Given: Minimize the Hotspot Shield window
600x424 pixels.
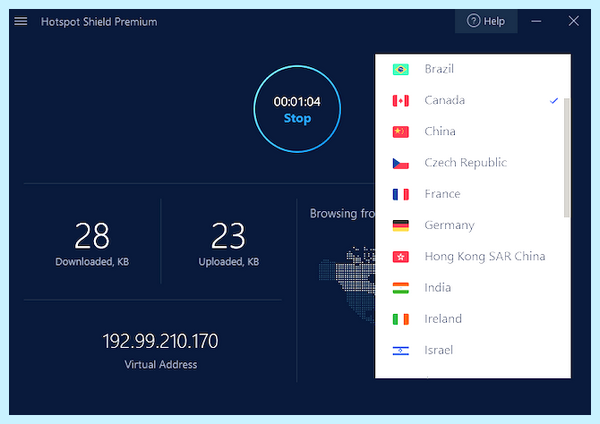Looking at the screenshot, I should pyautogui.click(x=536, y=21).
